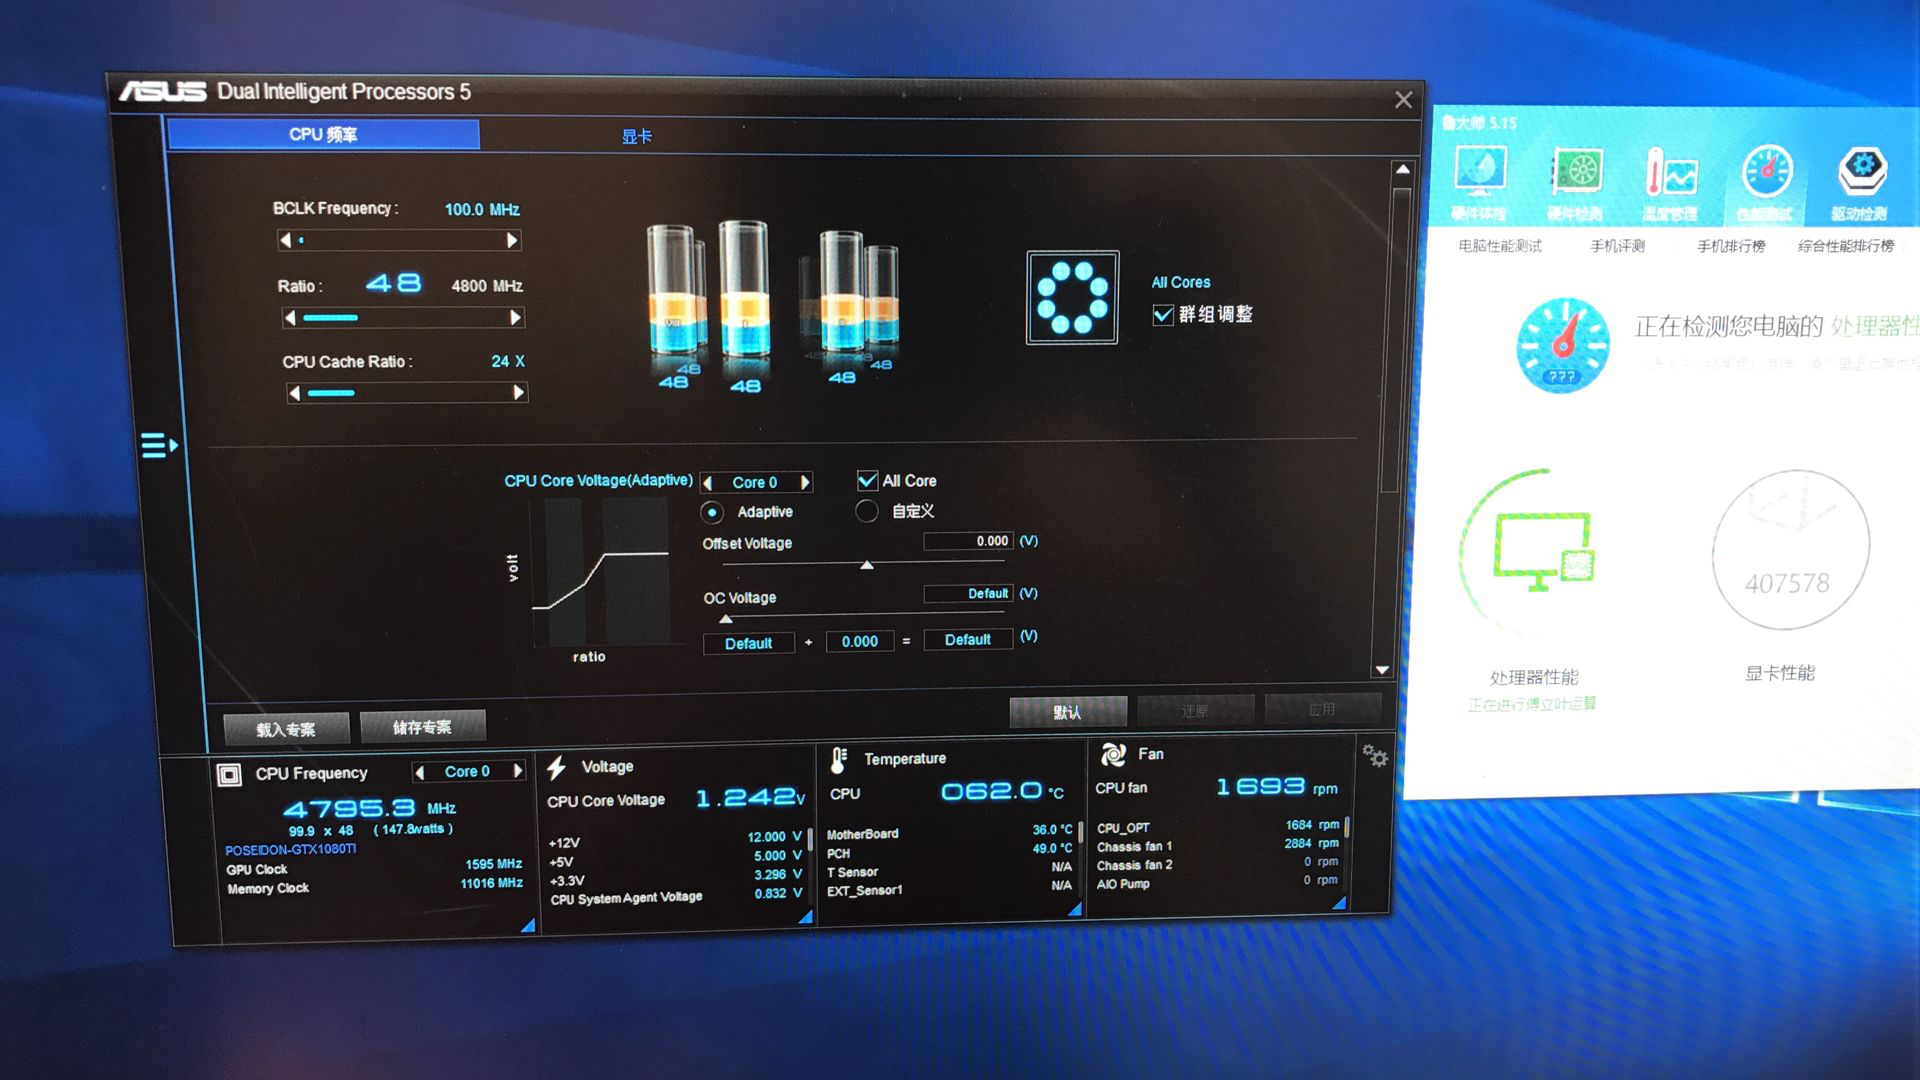This screenshot has width=1920, height=1080.
Task: Click the 显卡性能 score circle 407578
Action: click(1790, 549)
